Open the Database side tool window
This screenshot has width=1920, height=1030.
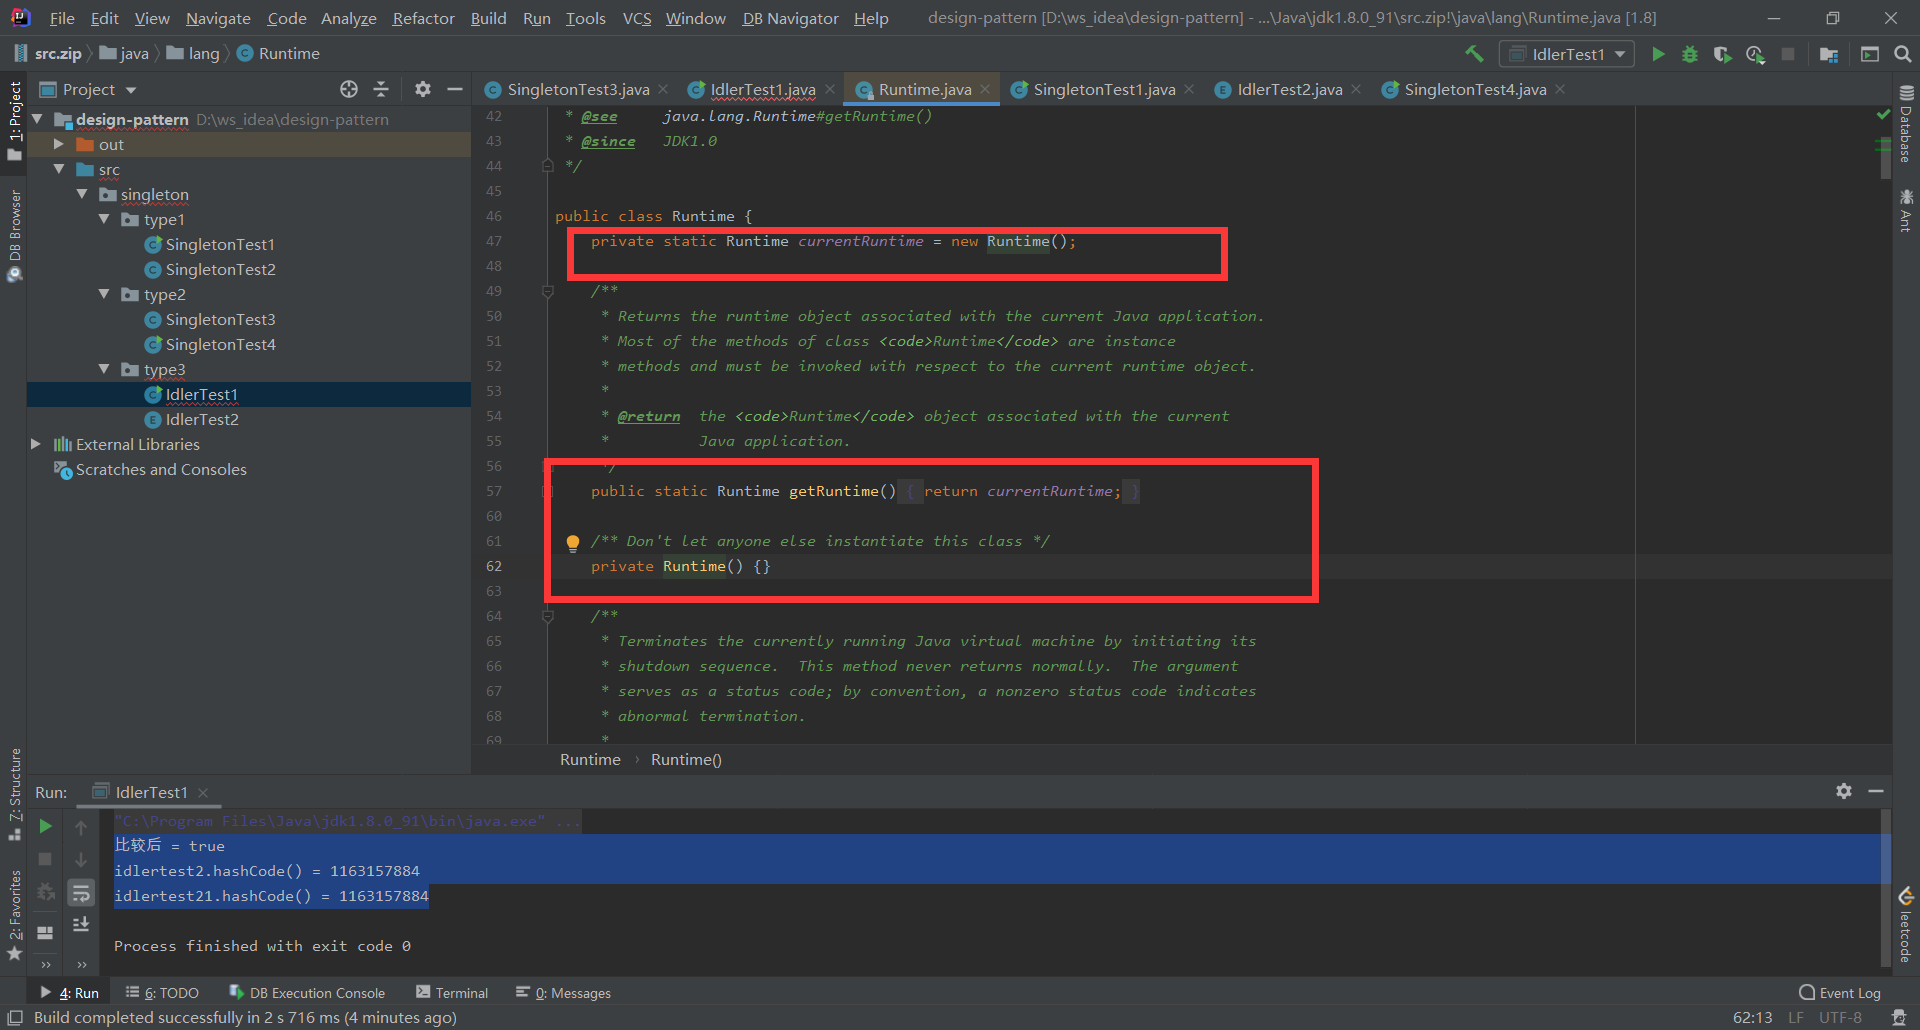pos(1906,124)
